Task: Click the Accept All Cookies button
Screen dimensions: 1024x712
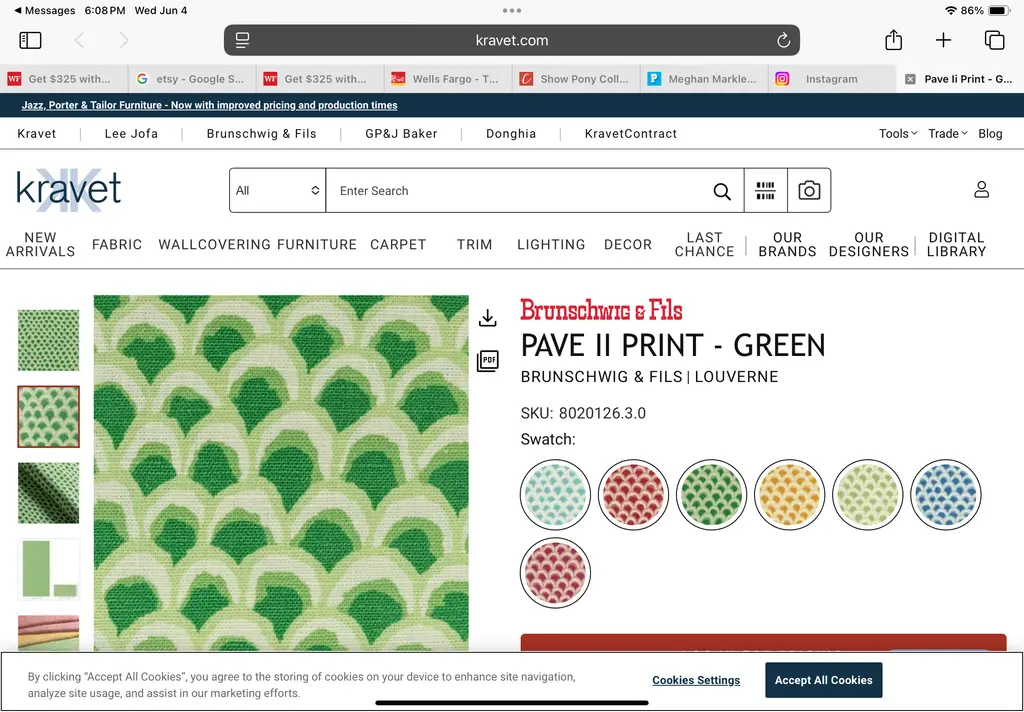Action: click(823, 680)
